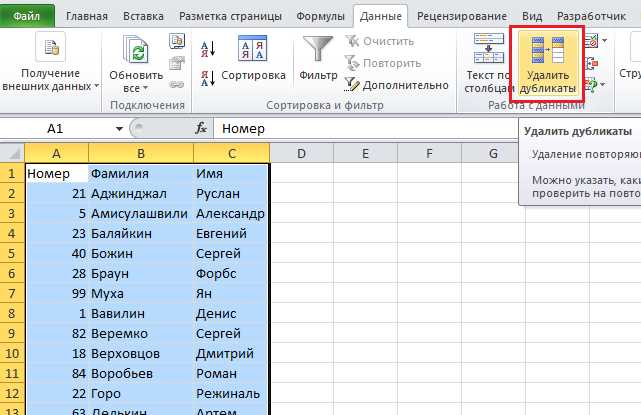Select cell with Воробьев
This screenshot has height=415, width=641.
(141, 374)
